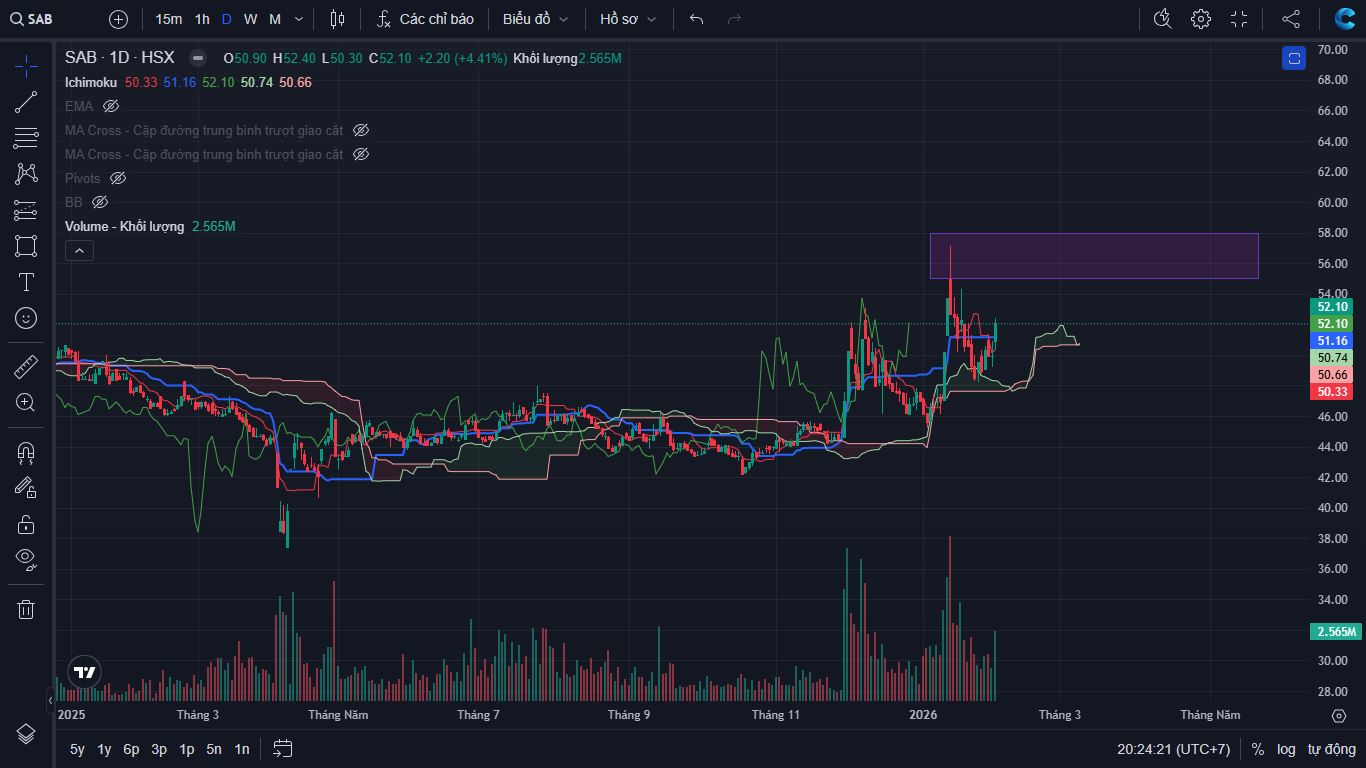Screen dimensions: 1366x768
Task: Expand the time interval dropdown arrow
Action: (299, 19)
